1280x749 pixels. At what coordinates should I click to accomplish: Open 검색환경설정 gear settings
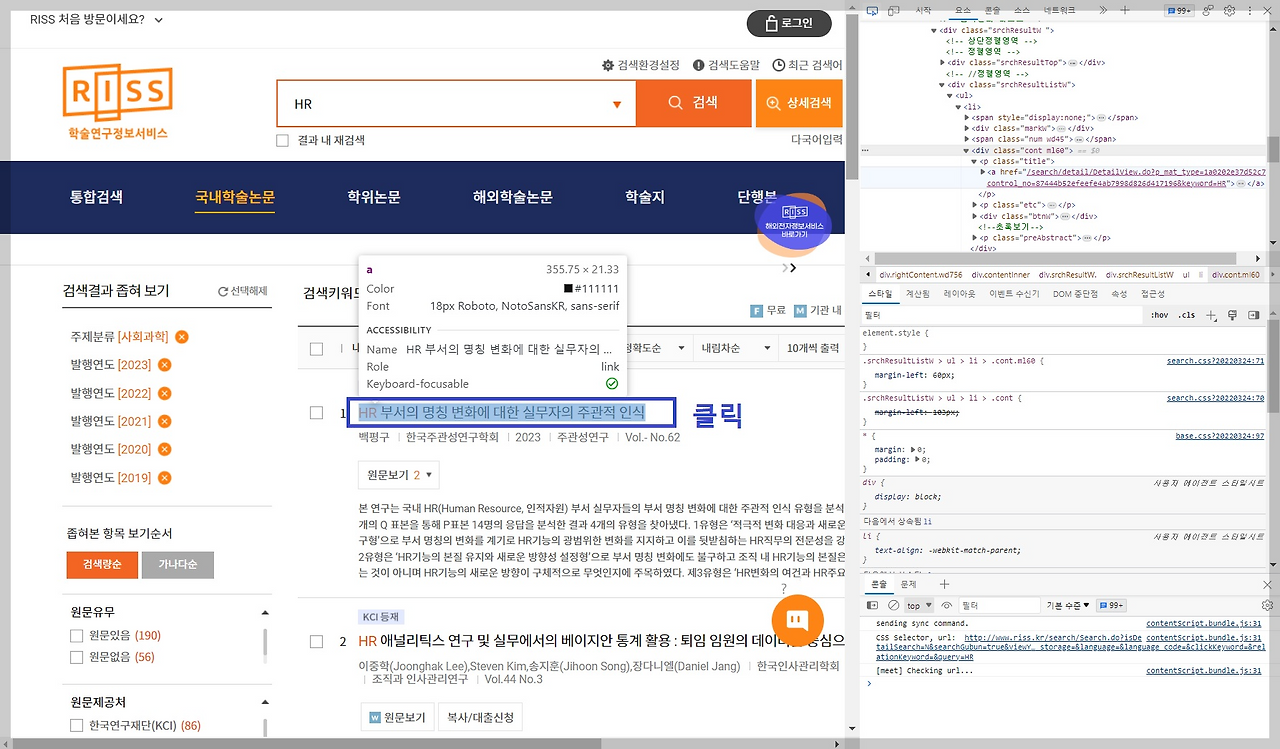(x=640, y=65)
